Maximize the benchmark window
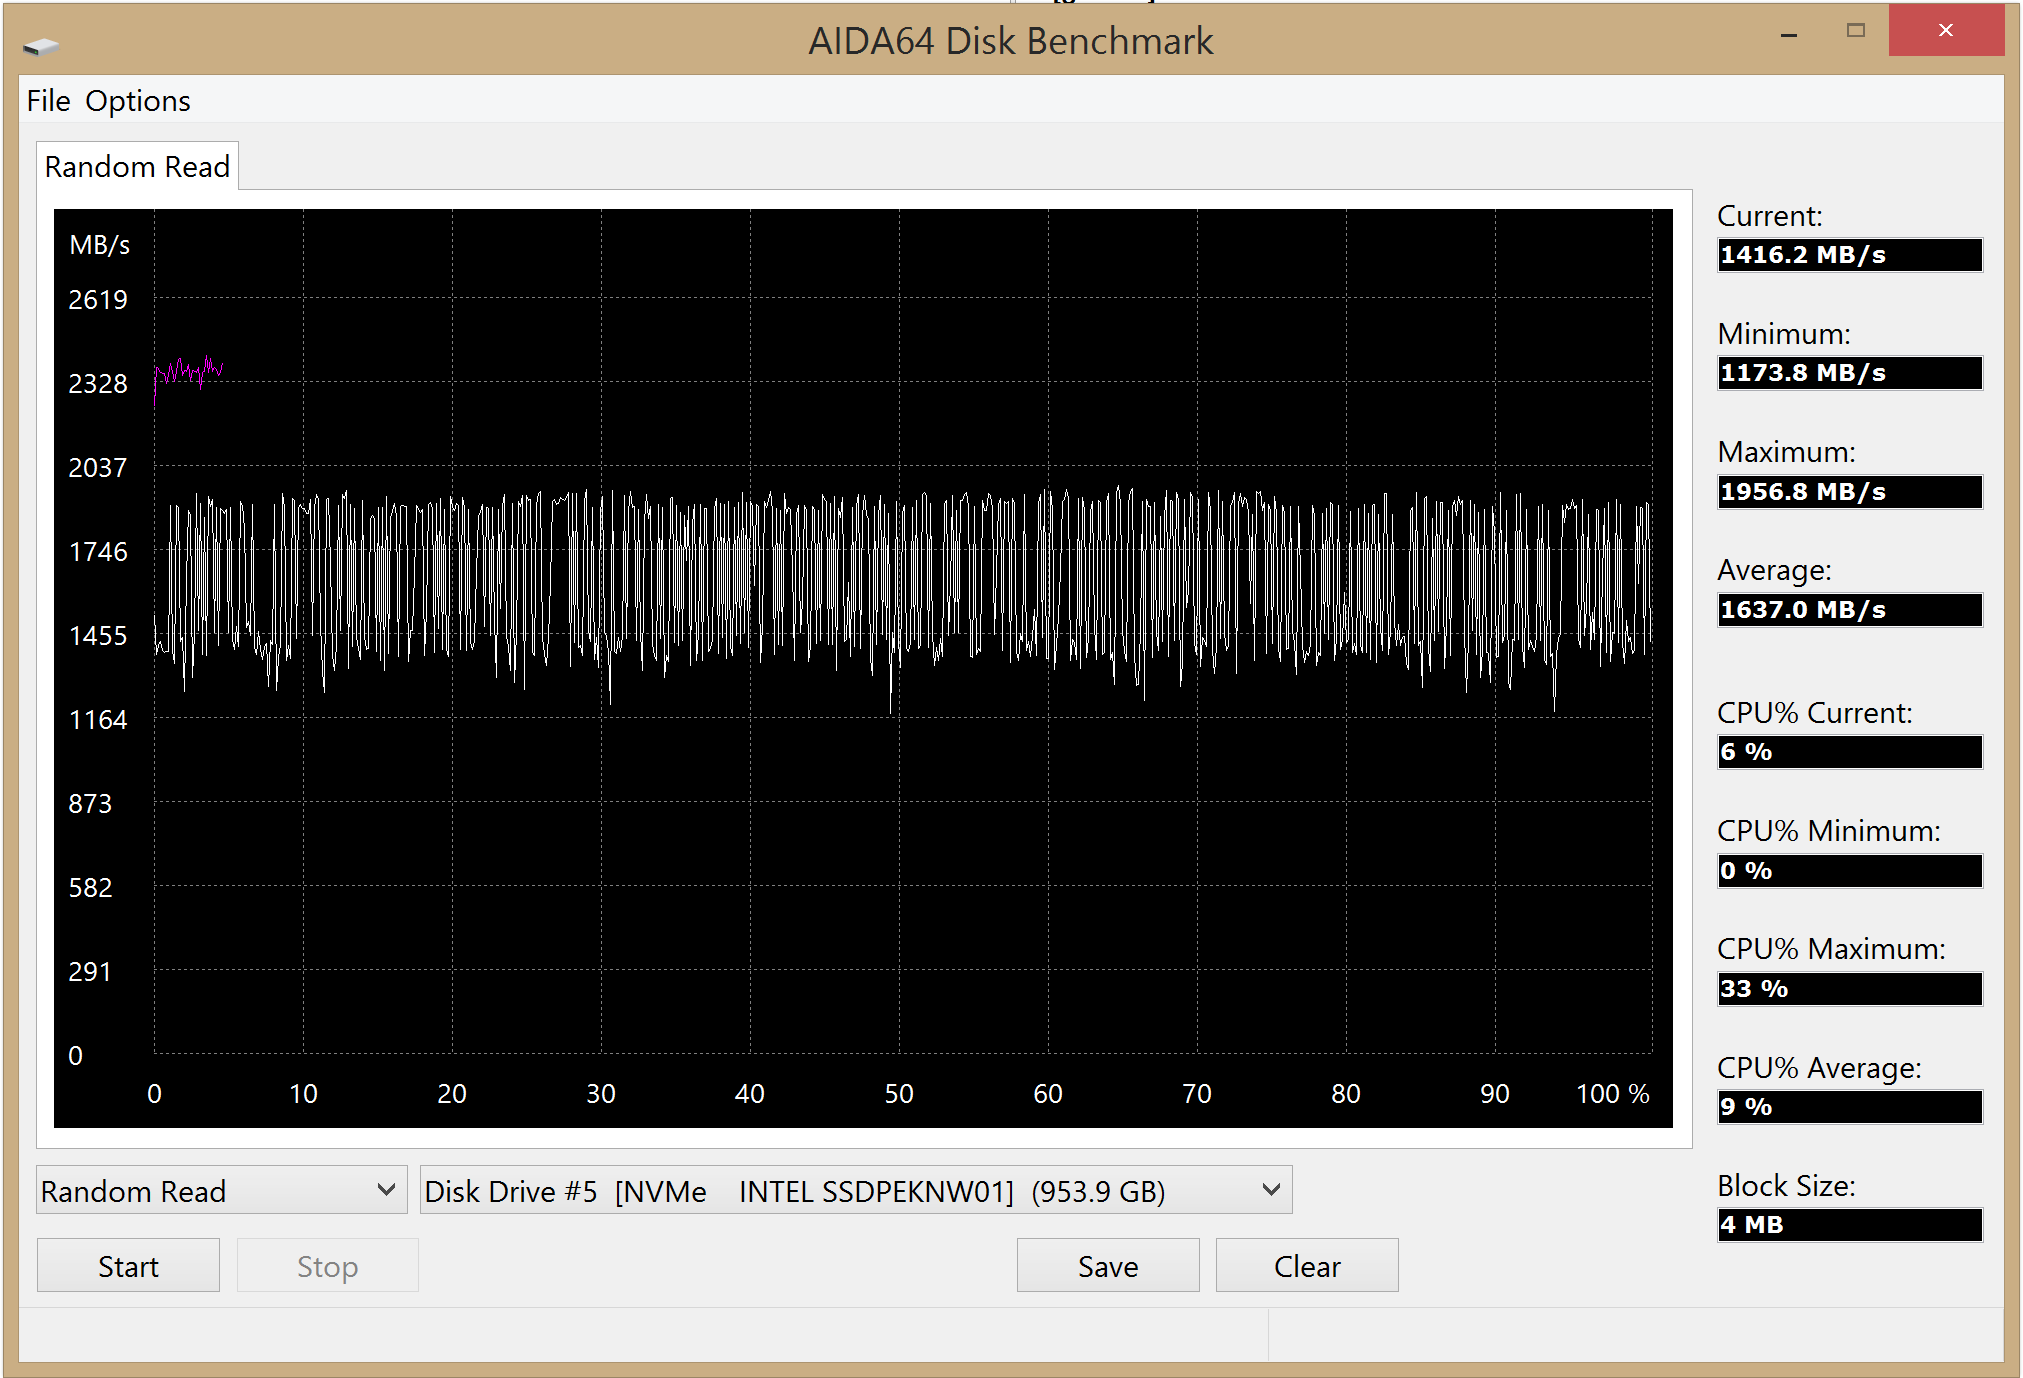The image size is (2023, 1378). click(x=1856, y=31)
